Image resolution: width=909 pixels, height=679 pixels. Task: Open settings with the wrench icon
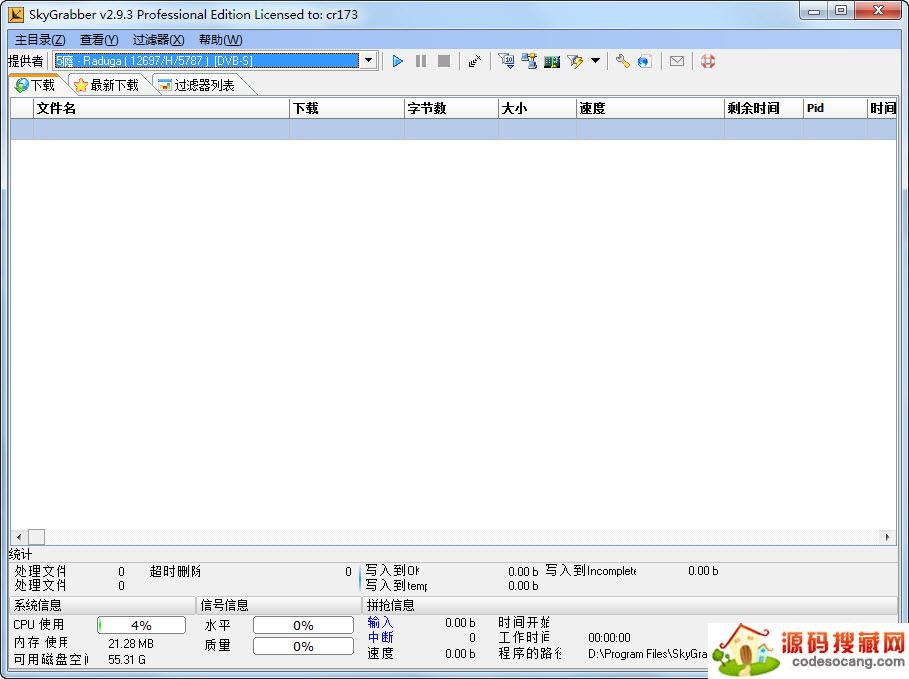[623, 61]
